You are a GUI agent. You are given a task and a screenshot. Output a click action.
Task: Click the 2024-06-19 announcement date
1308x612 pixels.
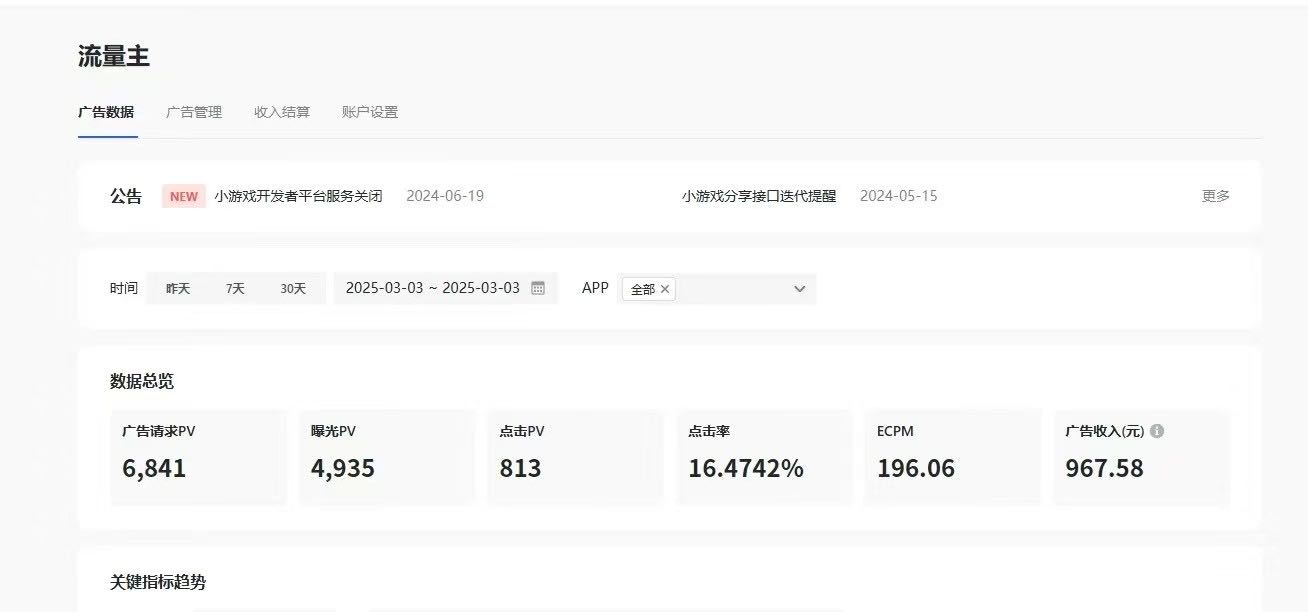445,196
